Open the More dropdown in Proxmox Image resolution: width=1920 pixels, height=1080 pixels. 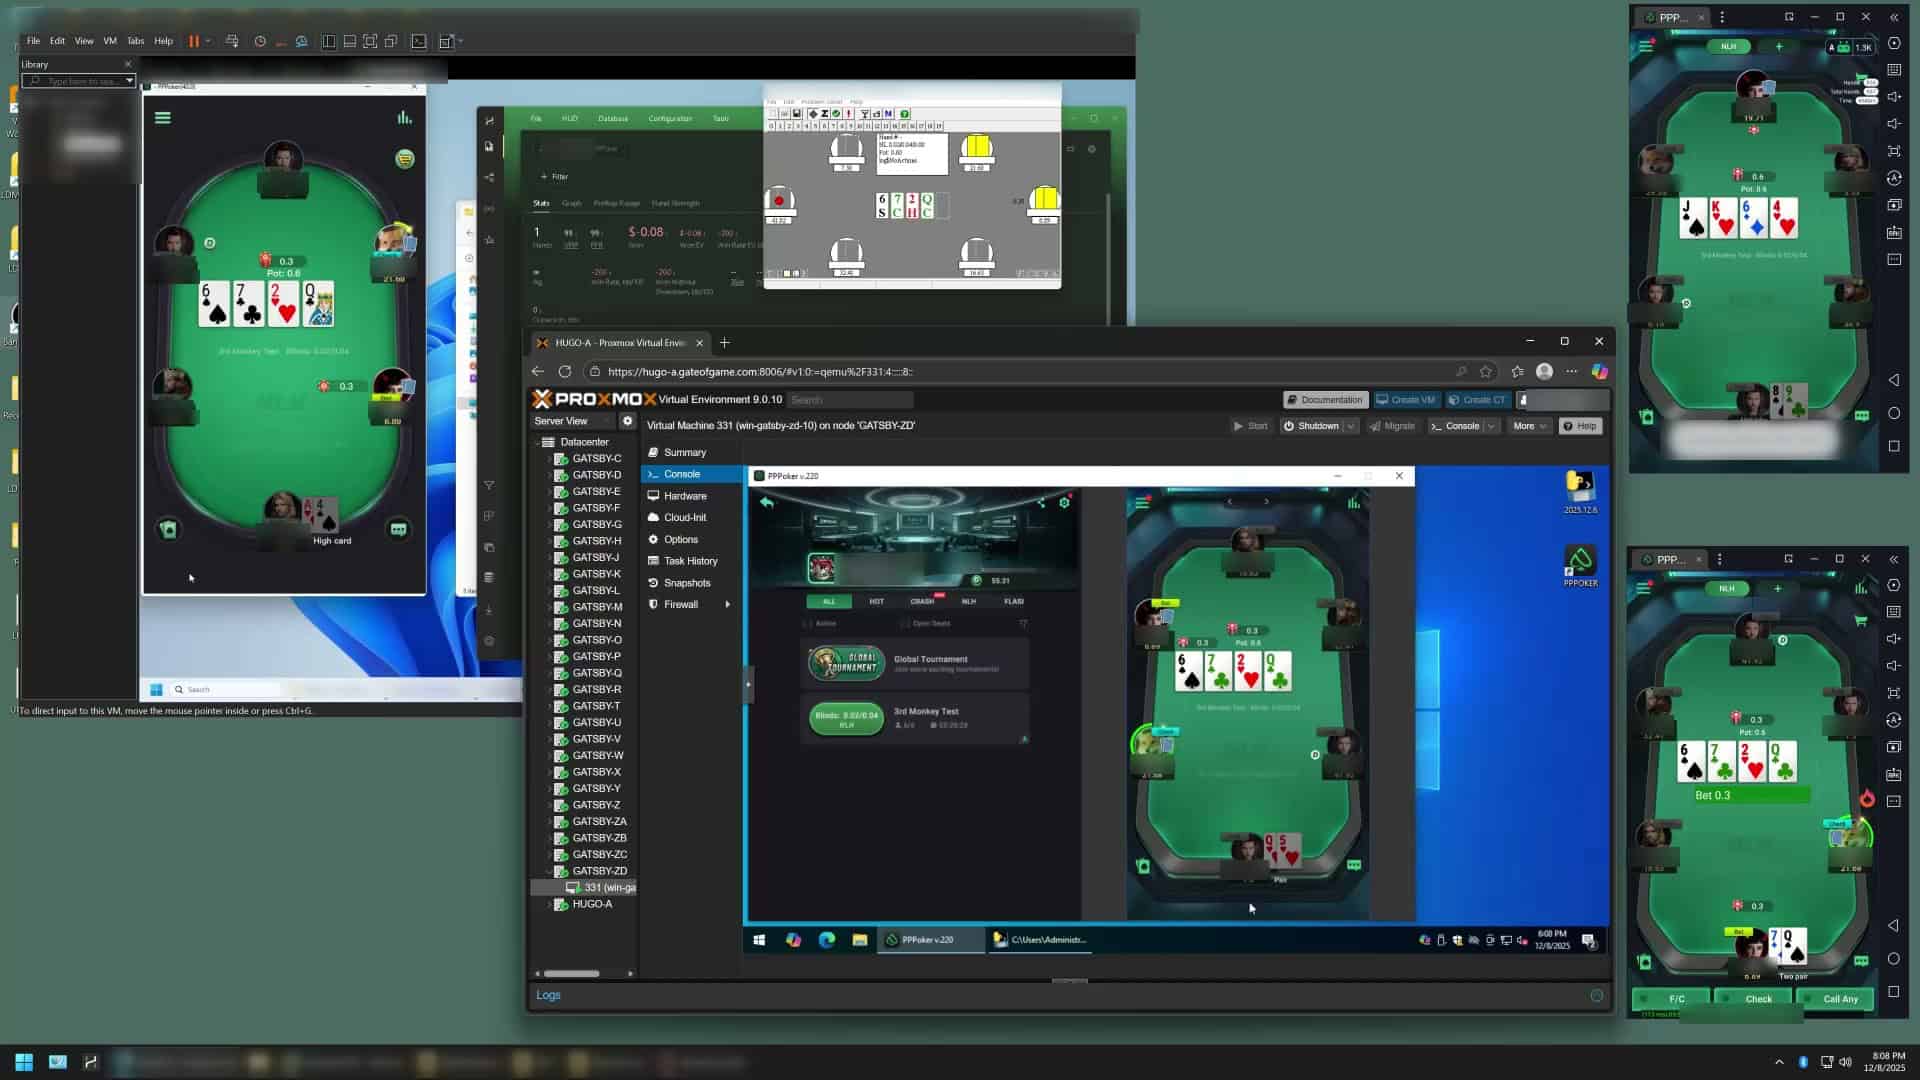1528,426
